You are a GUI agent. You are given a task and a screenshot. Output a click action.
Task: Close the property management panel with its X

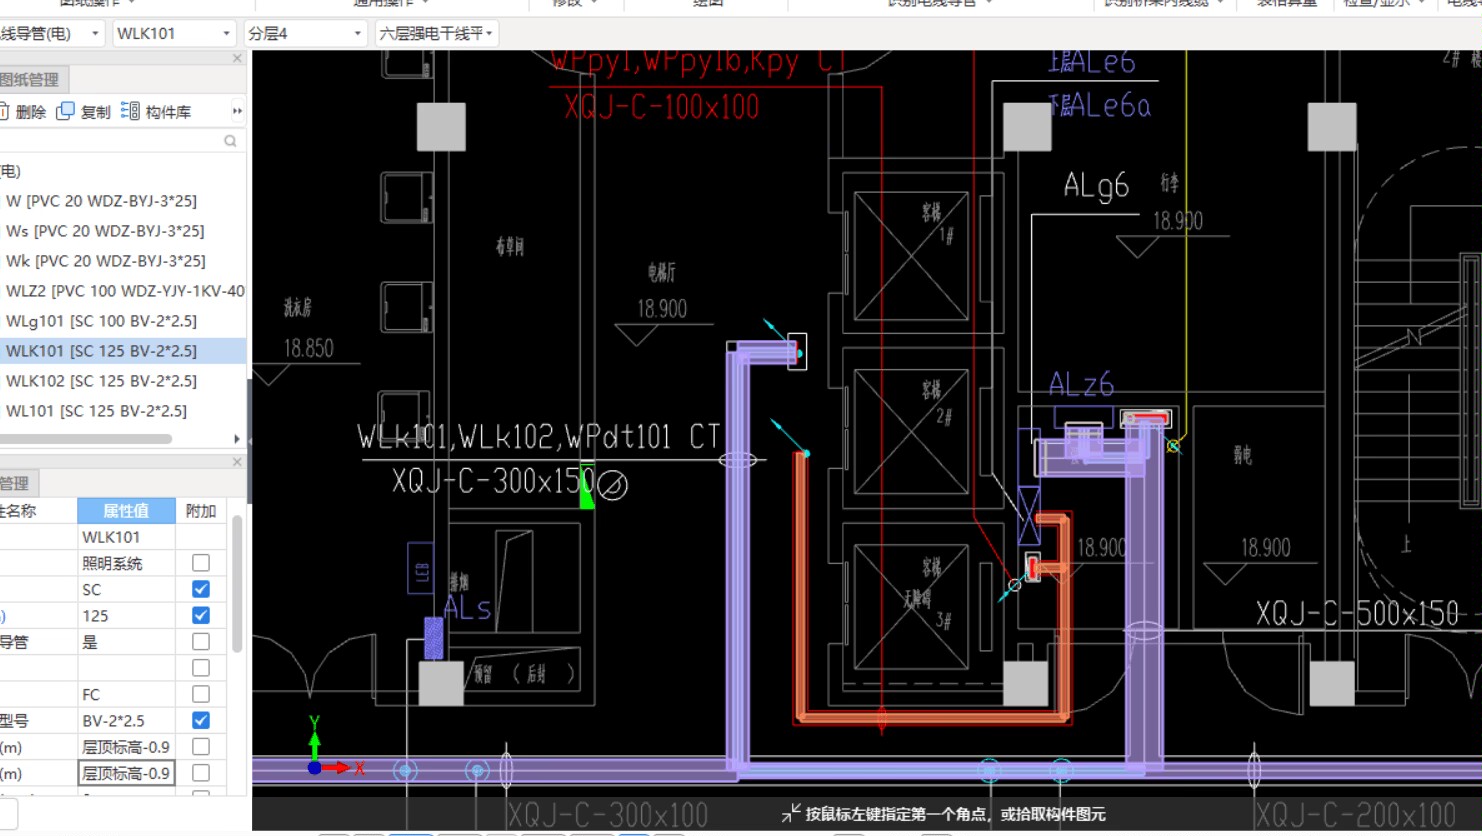237,462
